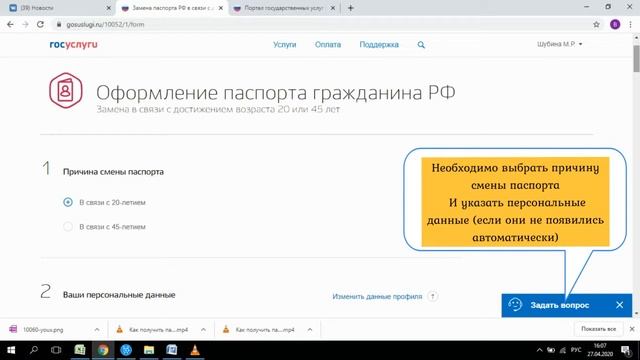Select В связи с 20-летием
The width and height of the screenshot is (640, 360).
68,202
